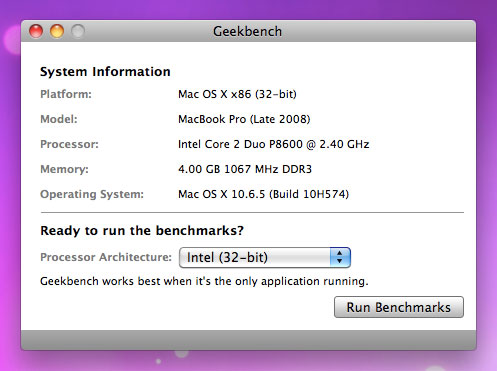Click the Platform: label
This screenshot has width=497, height=371.
(x=66, y=94)
